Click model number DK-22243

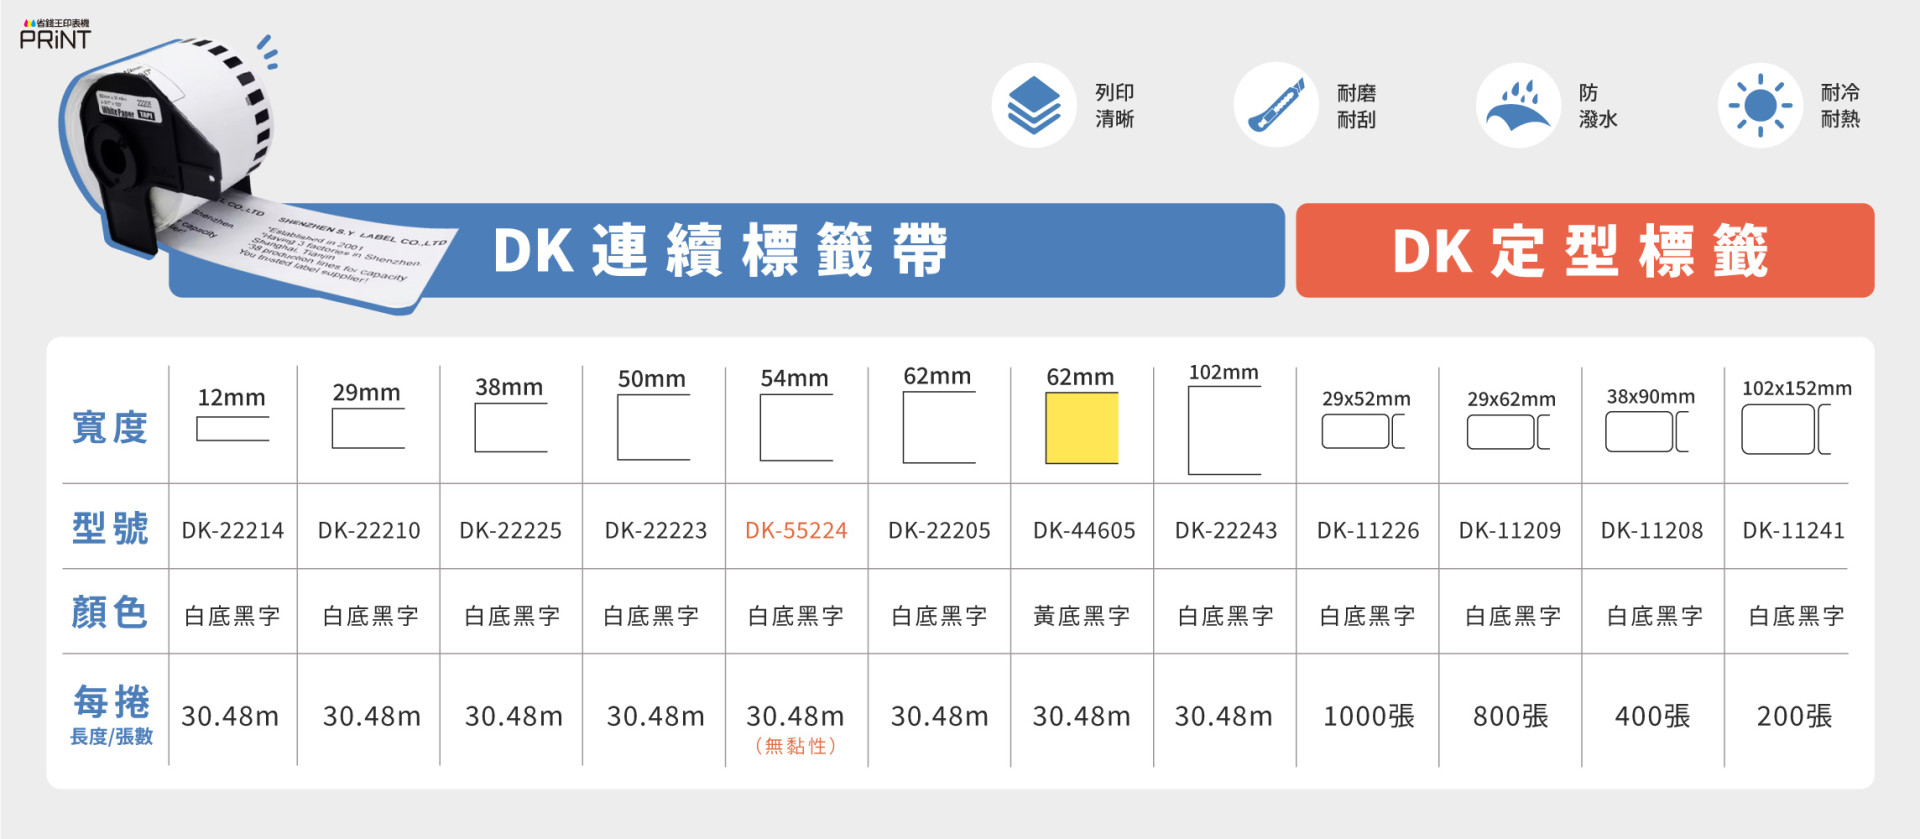point(1226,530)
